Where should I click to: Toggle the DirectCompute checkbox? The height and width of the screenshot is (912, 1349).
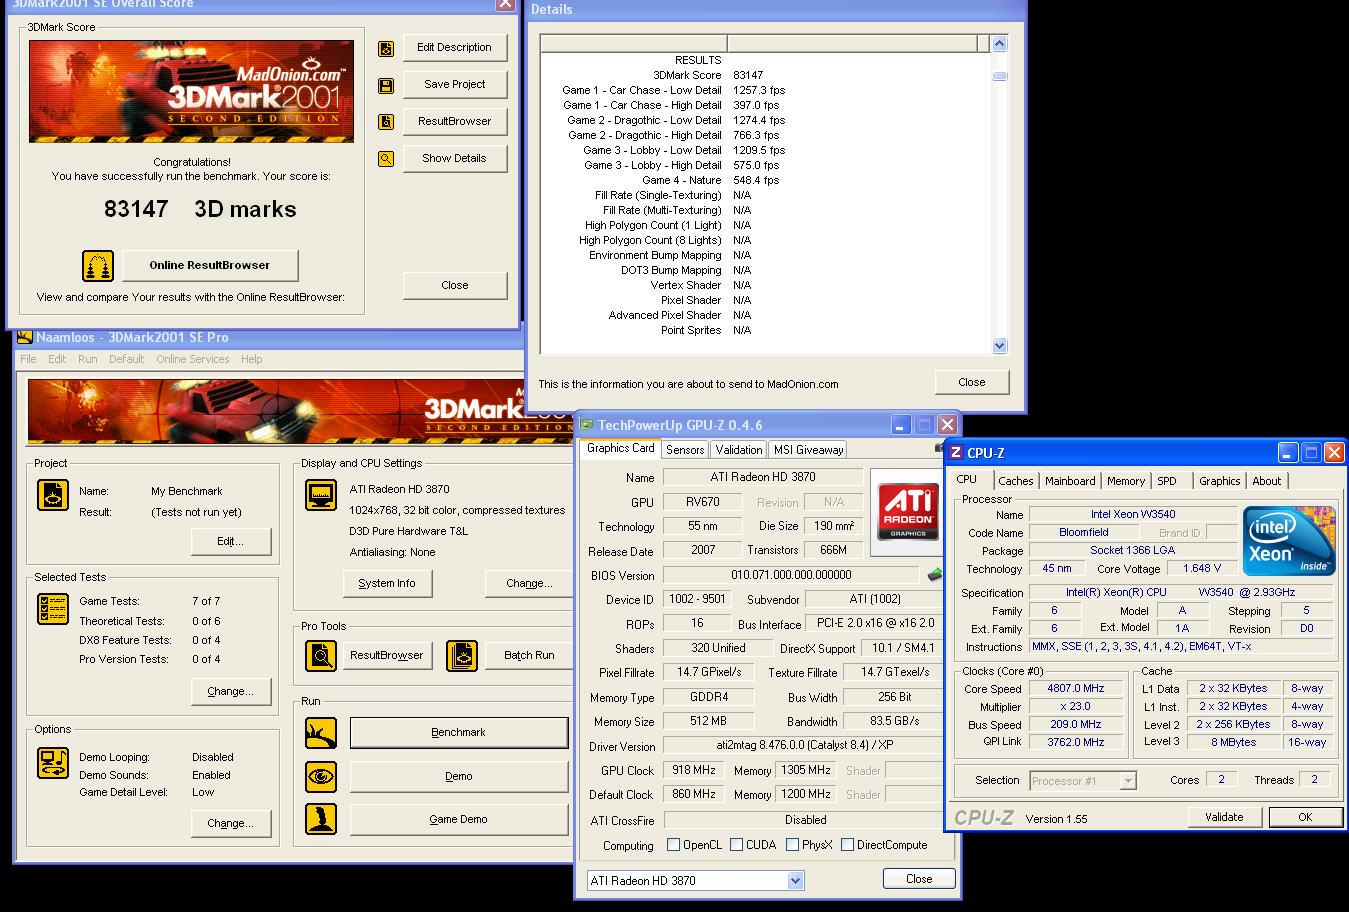847,845
